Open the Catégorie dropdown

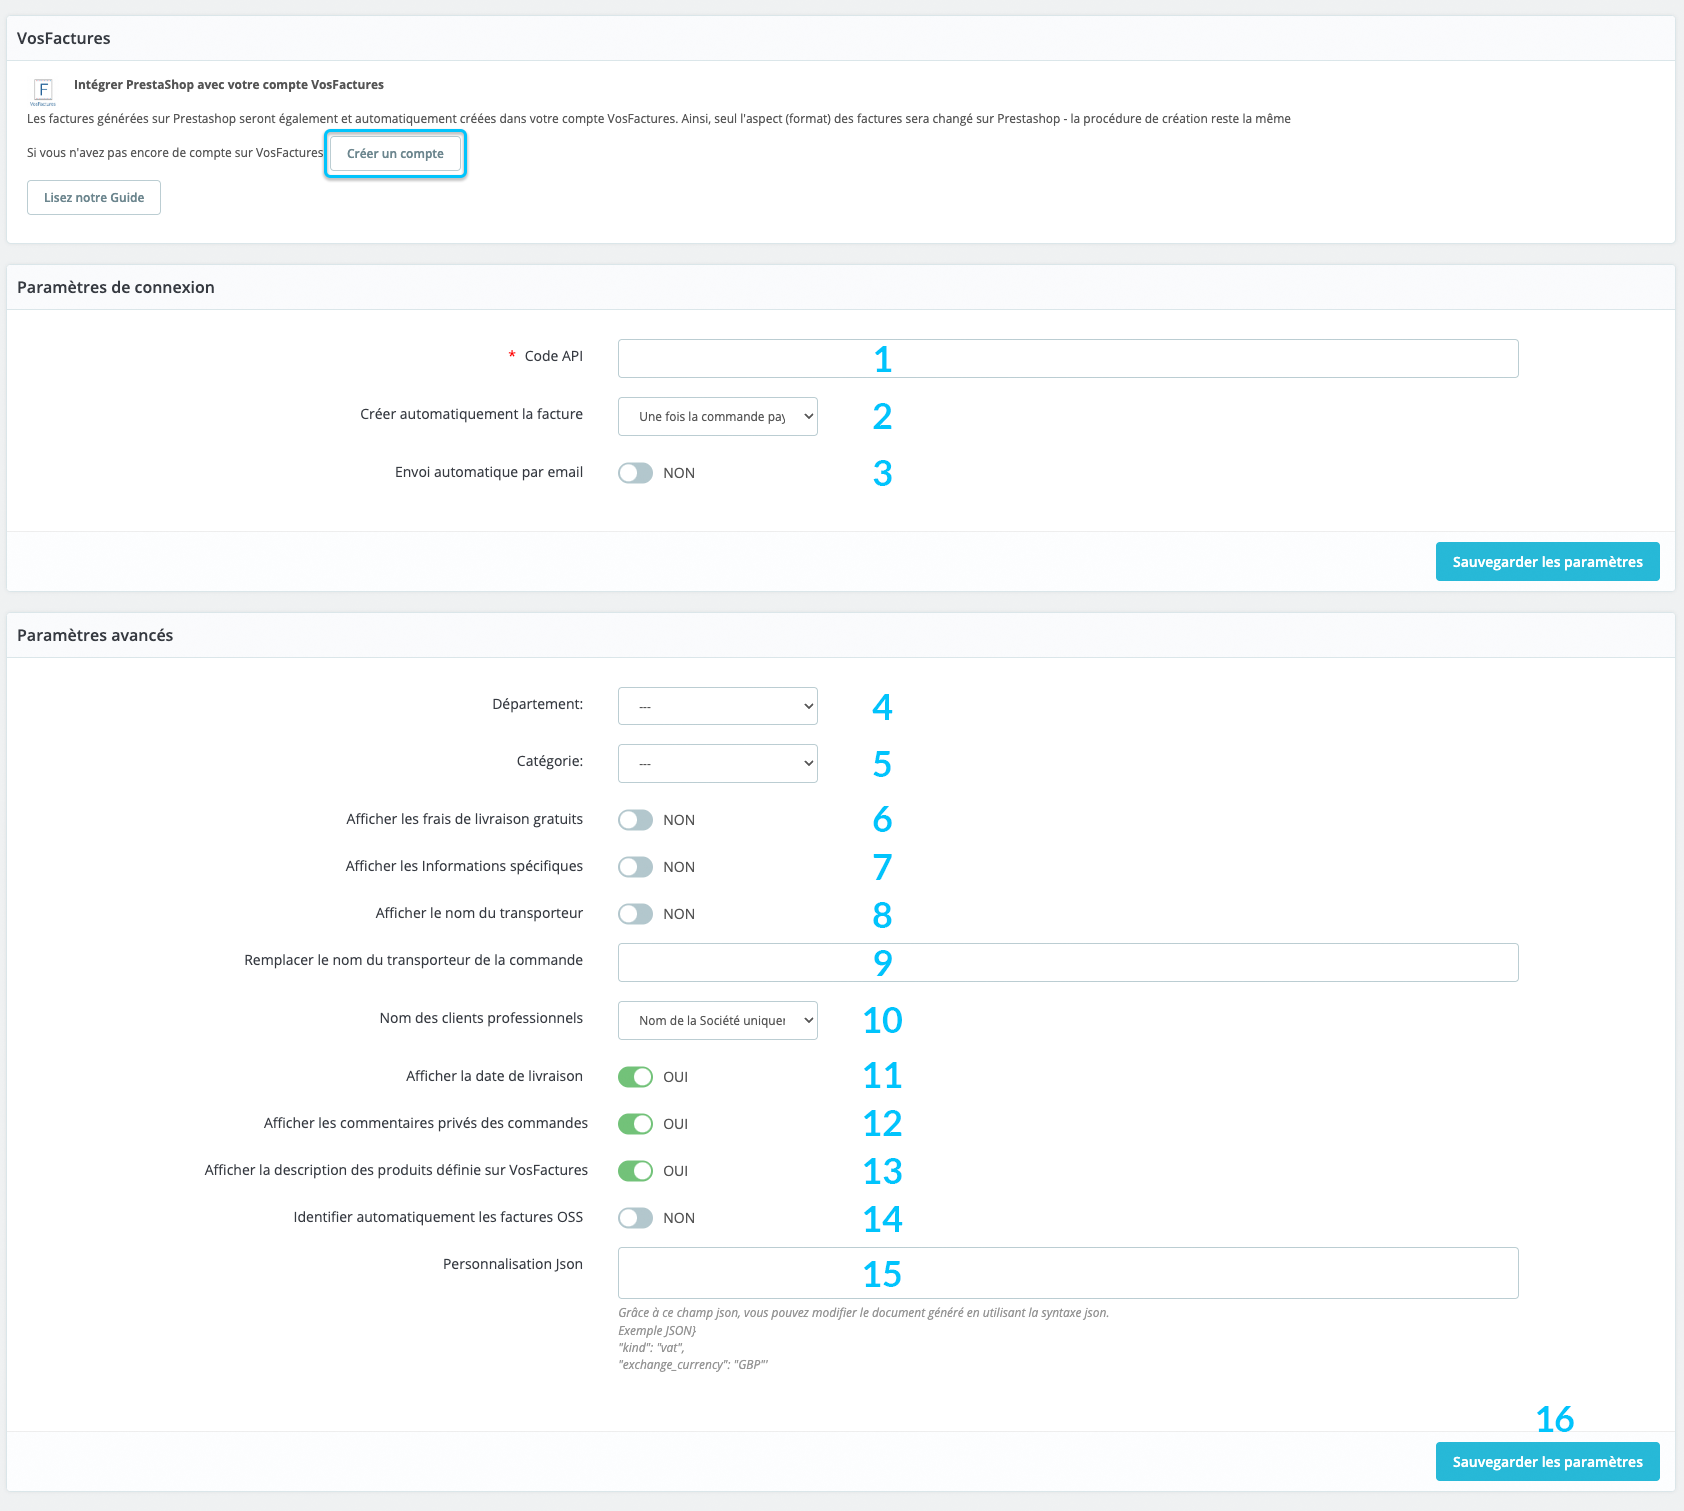point(718,764)
